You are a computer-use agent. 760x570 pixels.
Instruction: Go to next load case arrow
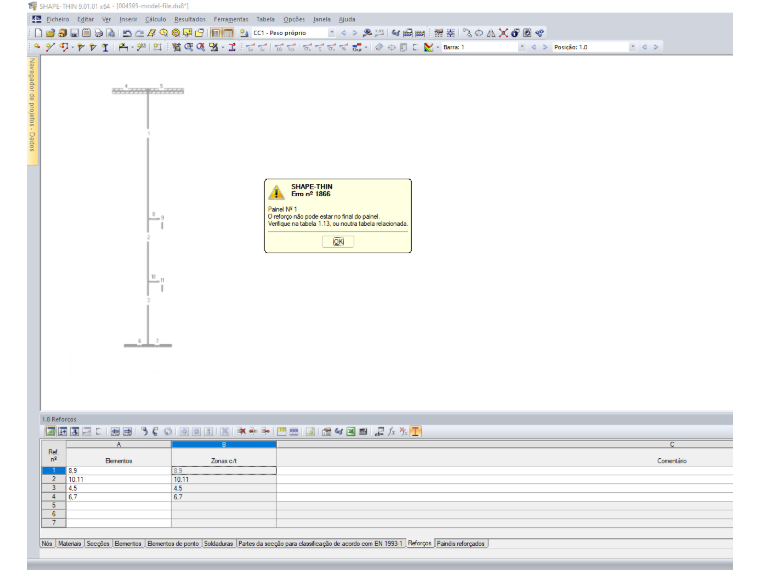point(355,33)
